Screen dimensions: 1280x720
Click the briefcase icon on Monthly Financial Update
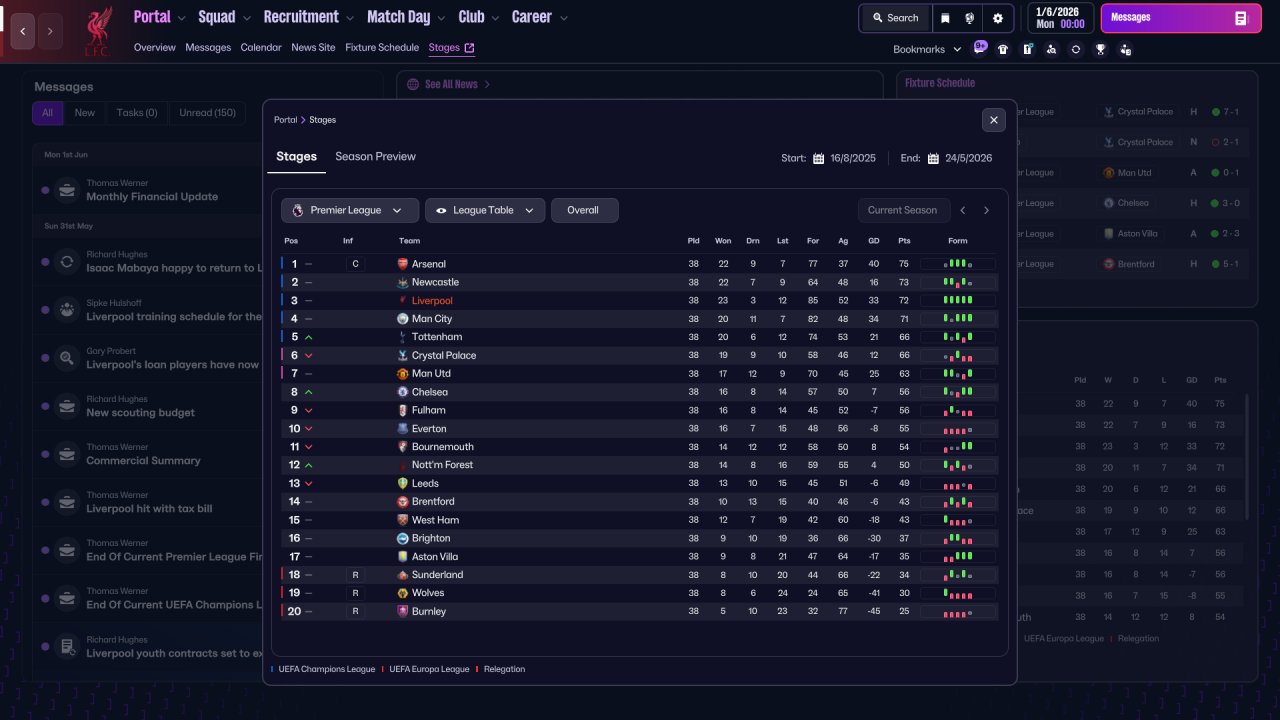(x=67, y=190)
